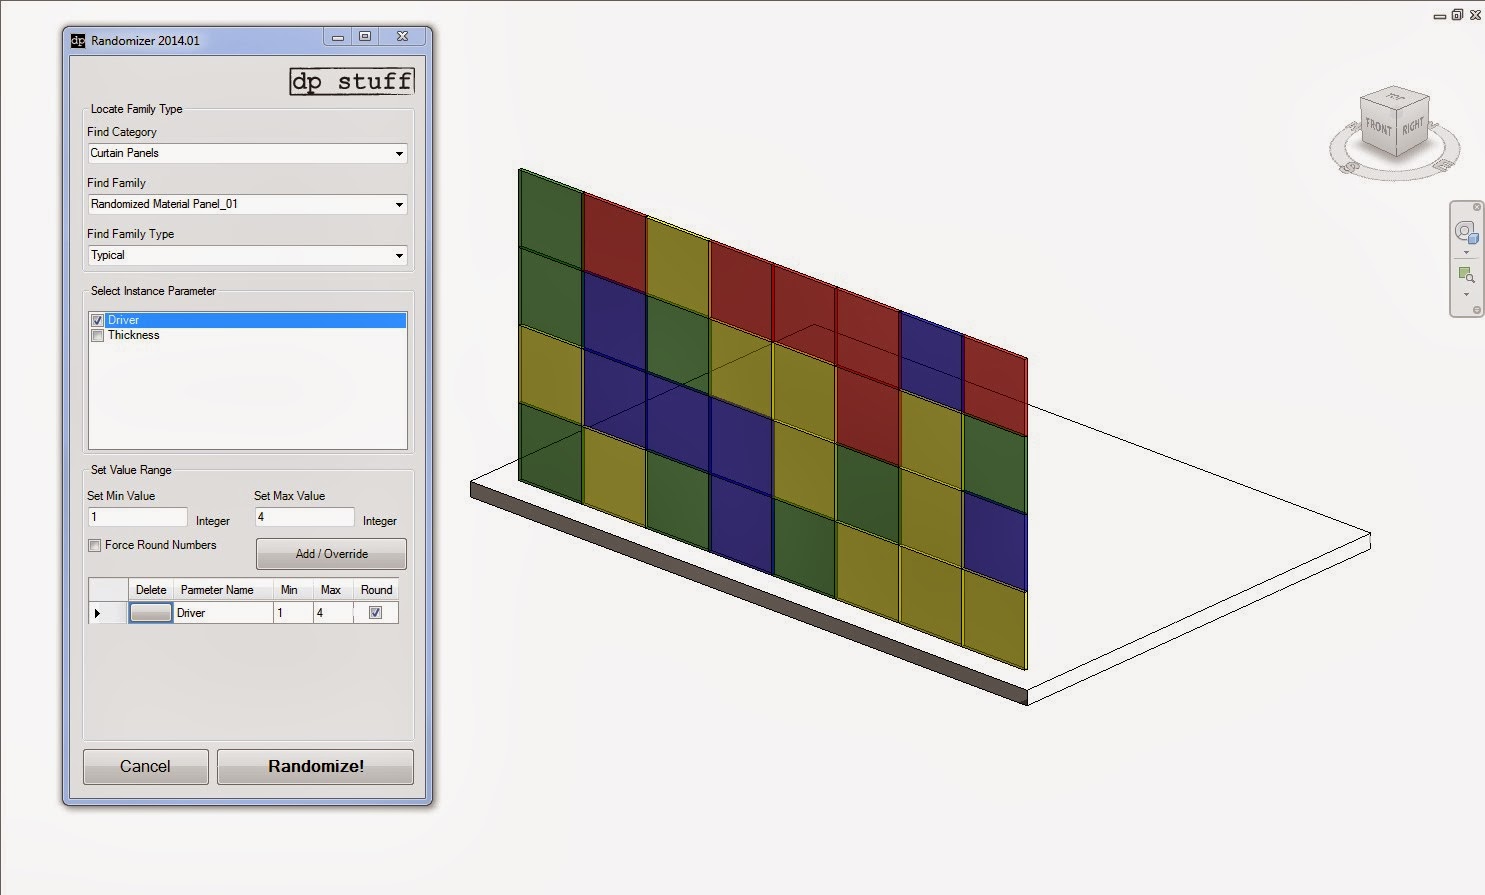The width and height of the screenshot is (1485, 895).
Task: Enable the Thickness instance parameter
Action: click(96, 335)
